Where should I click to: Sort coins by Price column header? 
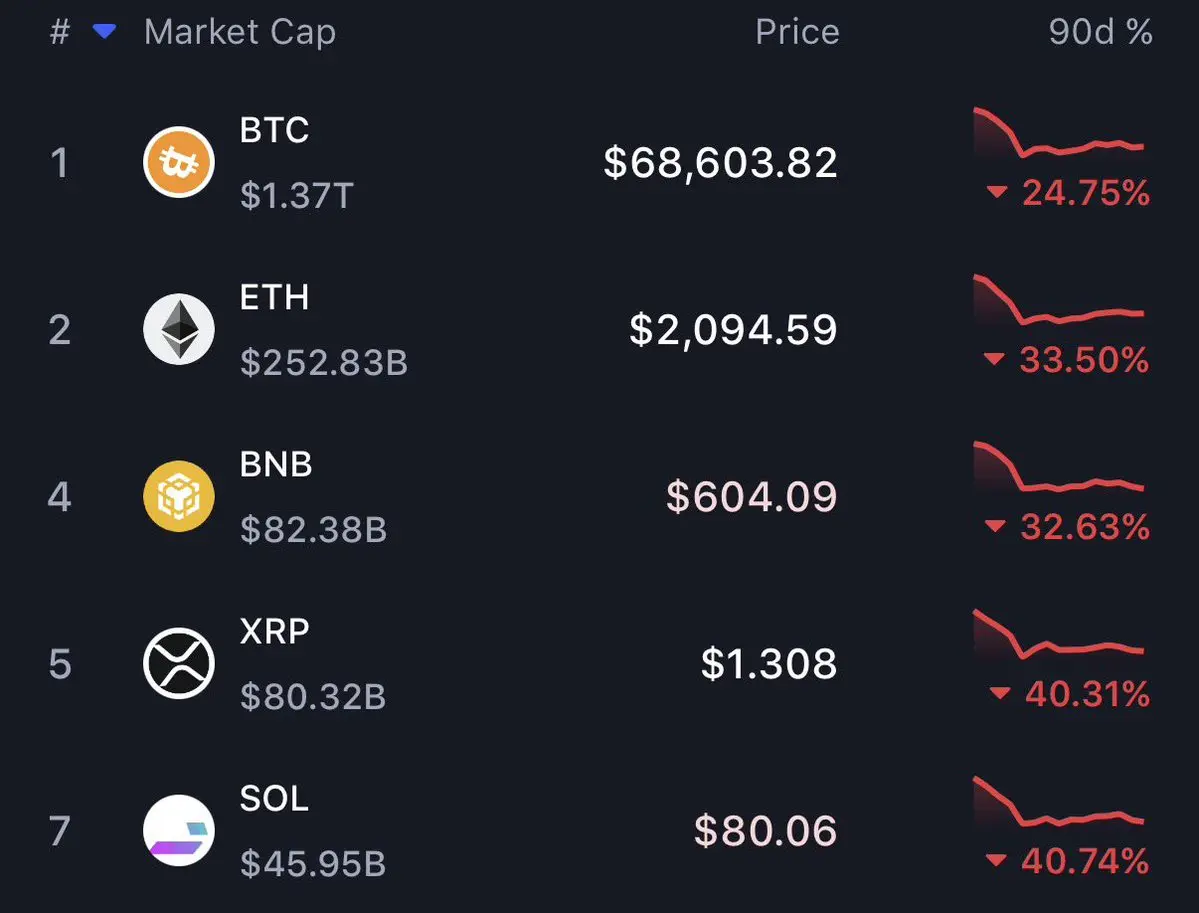point(798,32)
